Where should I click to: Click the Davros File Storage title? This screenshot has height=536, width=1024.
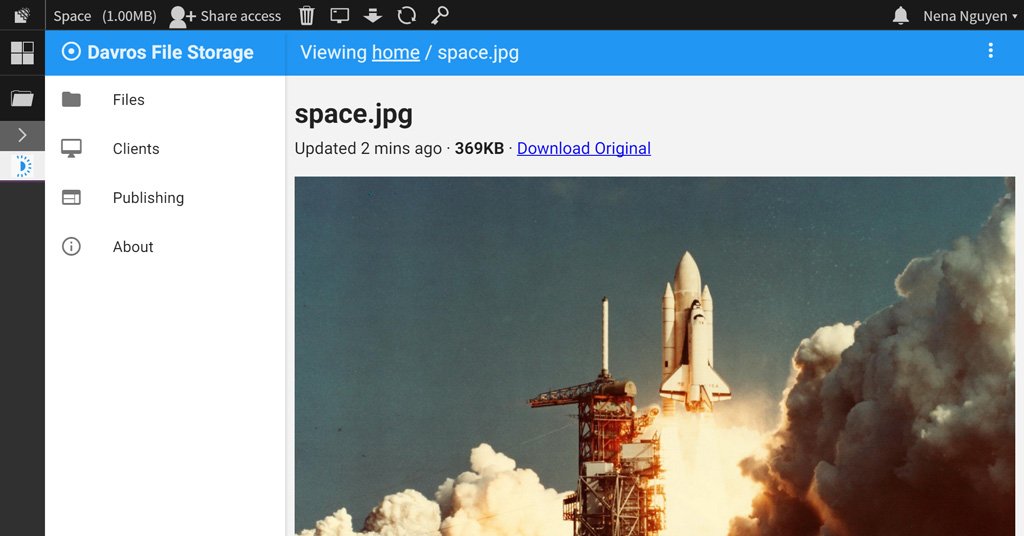click(x=170, y=52)
